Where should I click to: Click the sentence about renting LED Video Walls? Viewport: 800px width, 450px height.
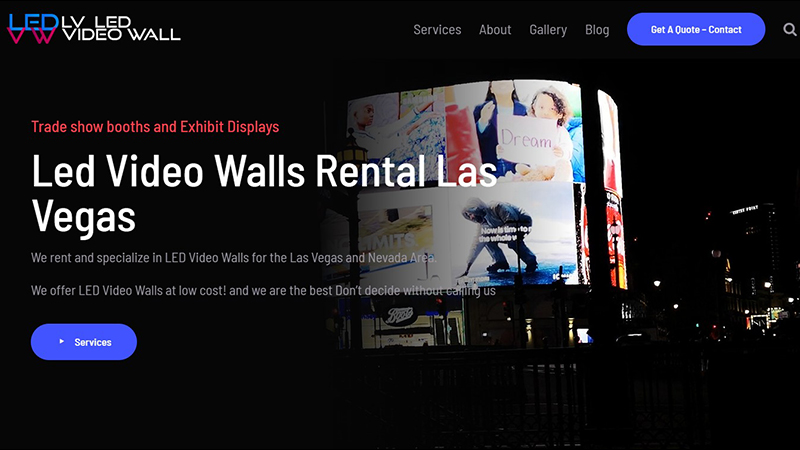click(234, 258)
